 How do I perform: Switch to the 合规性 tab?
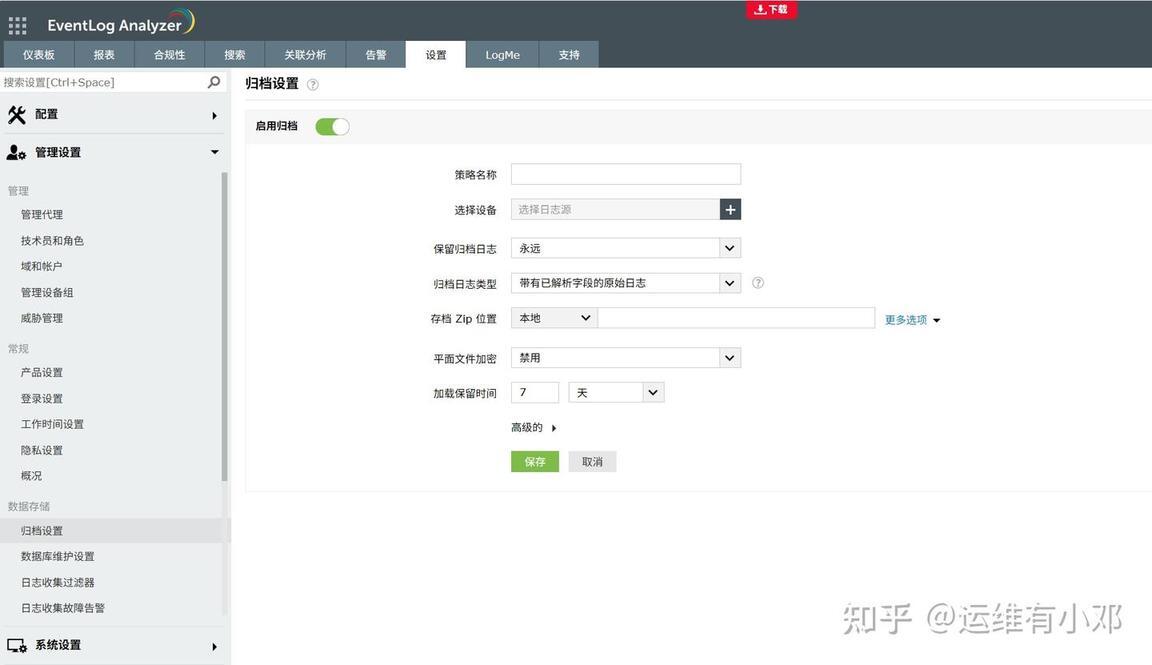pyautogui.click(x=169, y=54)
